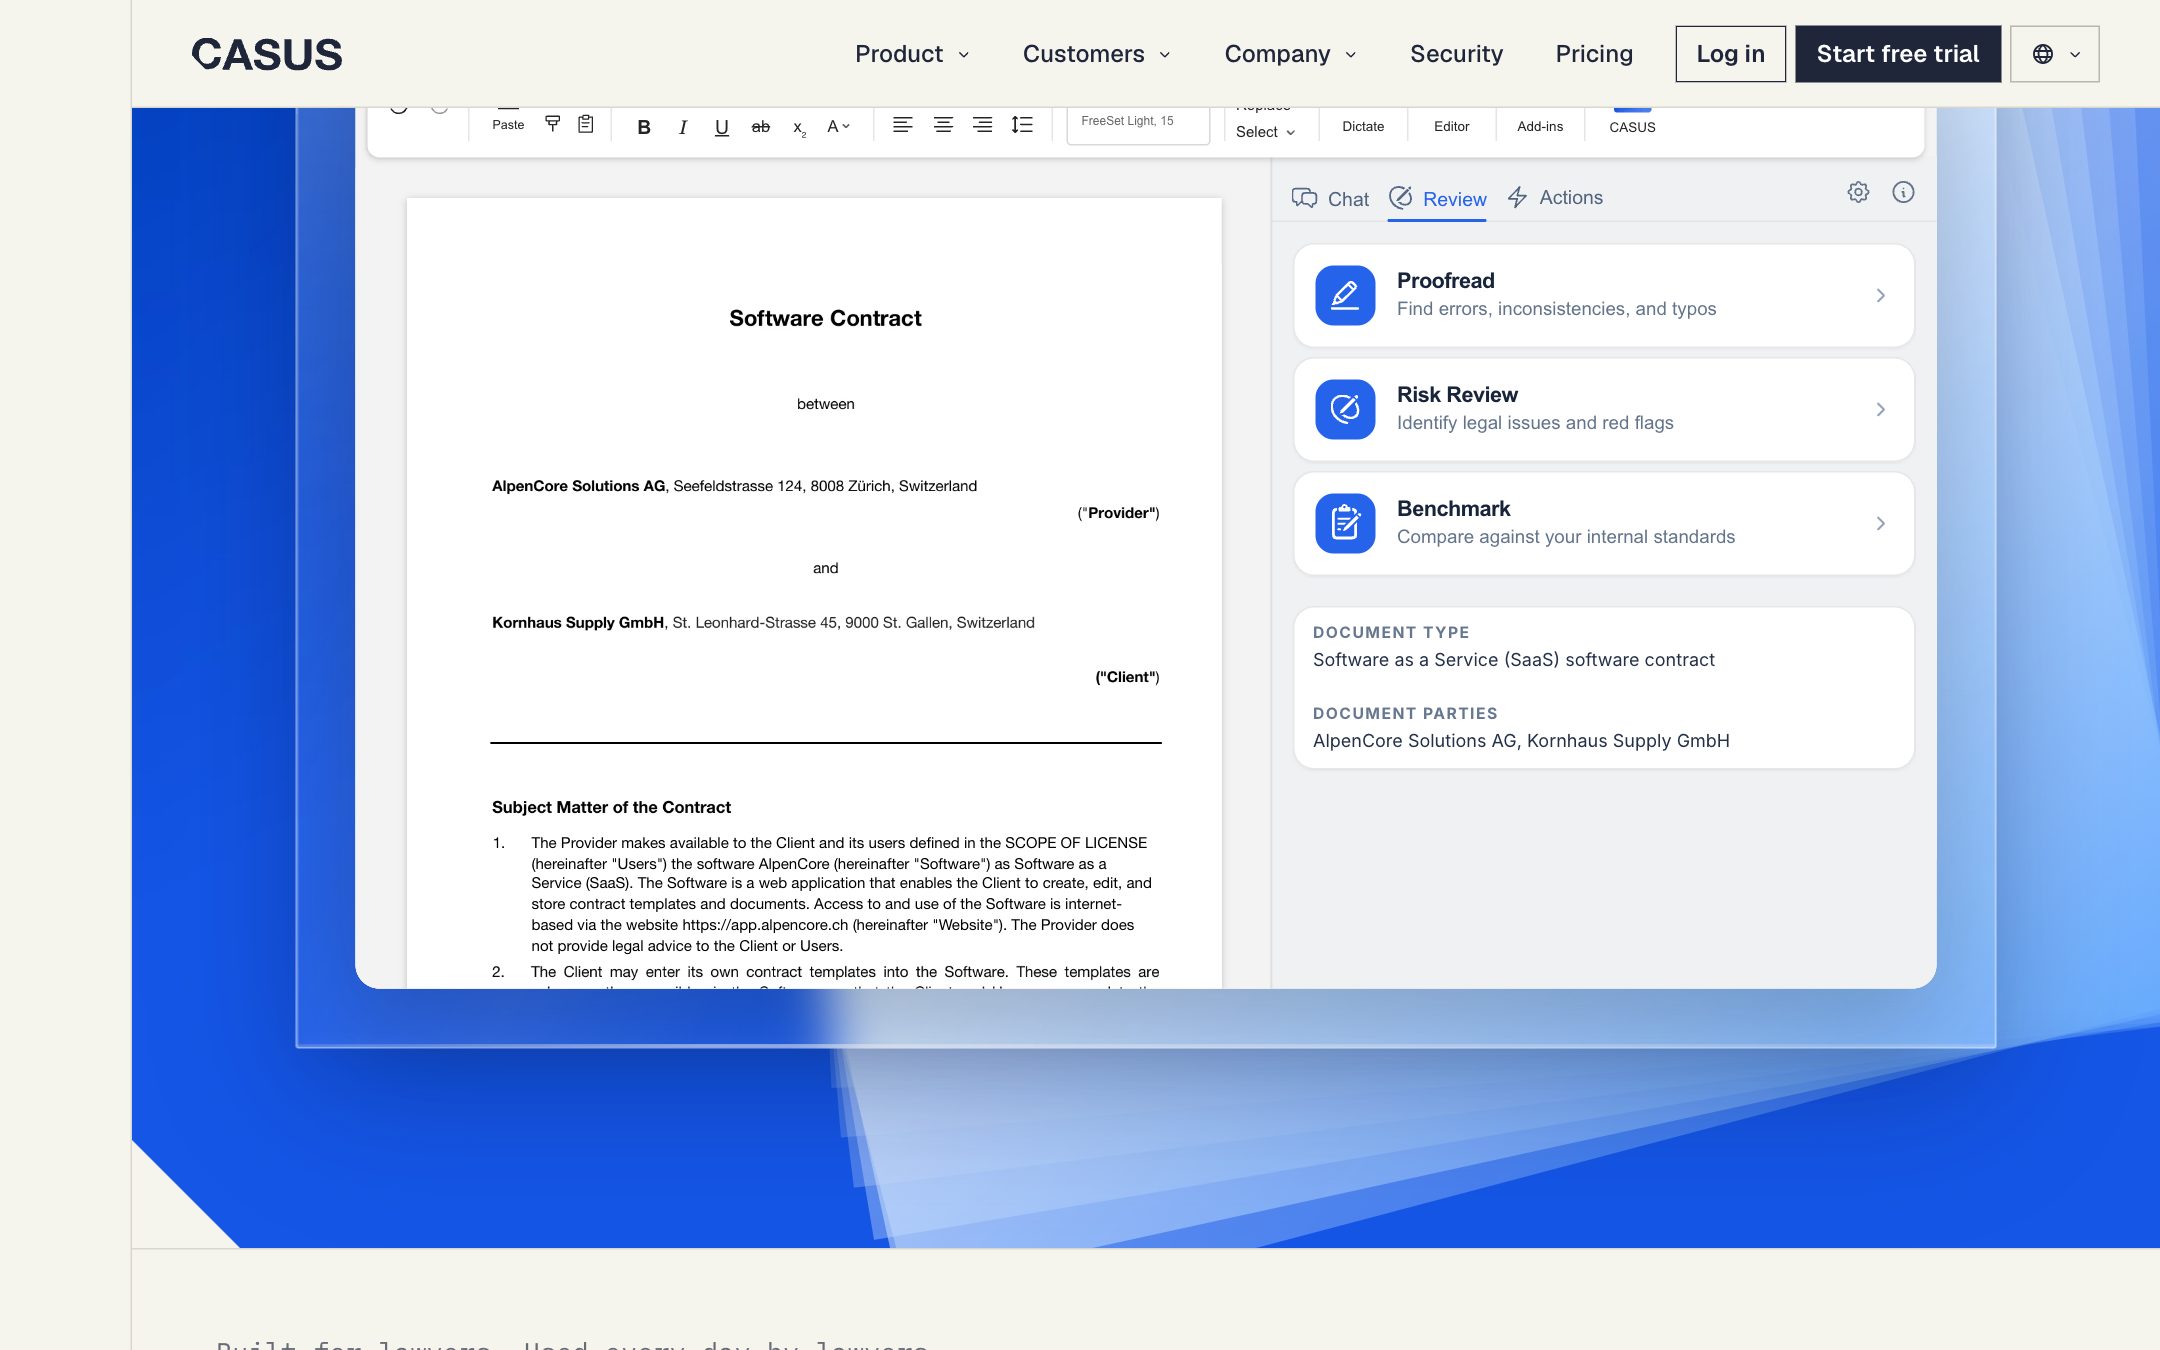Viewport: 2160px width, 1350px height.
Task: Click the Software Contract title
Action: click(x=825, y=318)
